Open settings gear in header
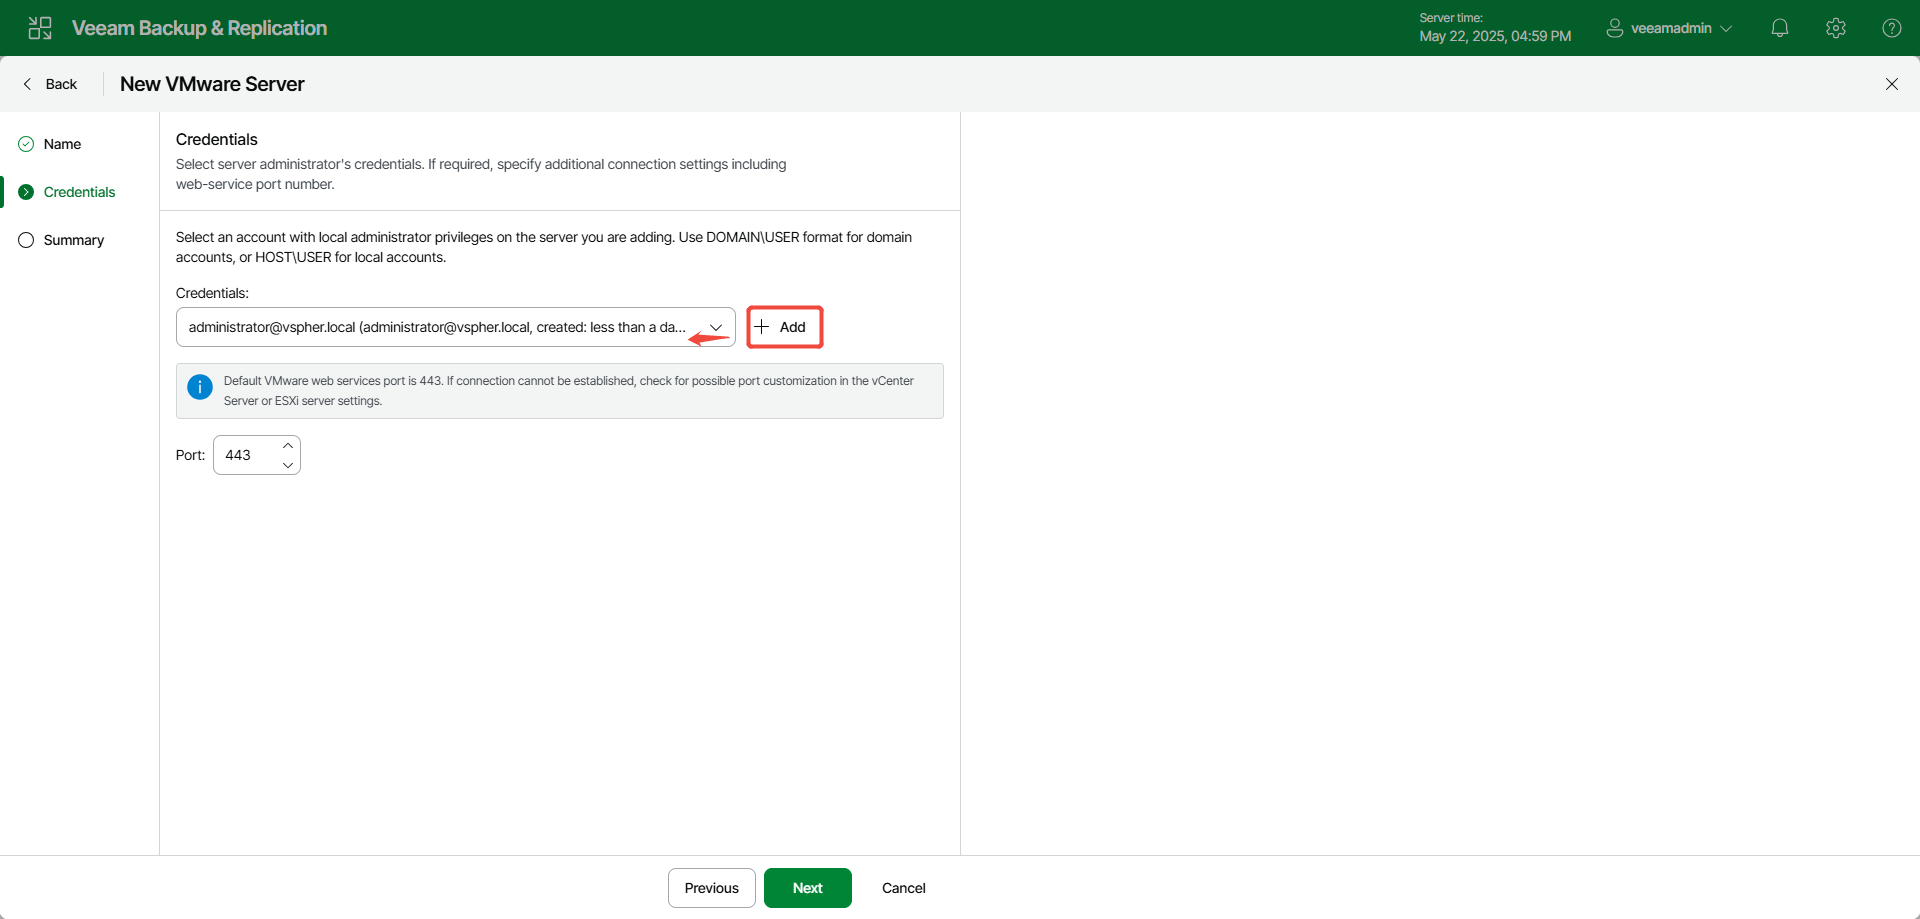 coord(1836,28)
